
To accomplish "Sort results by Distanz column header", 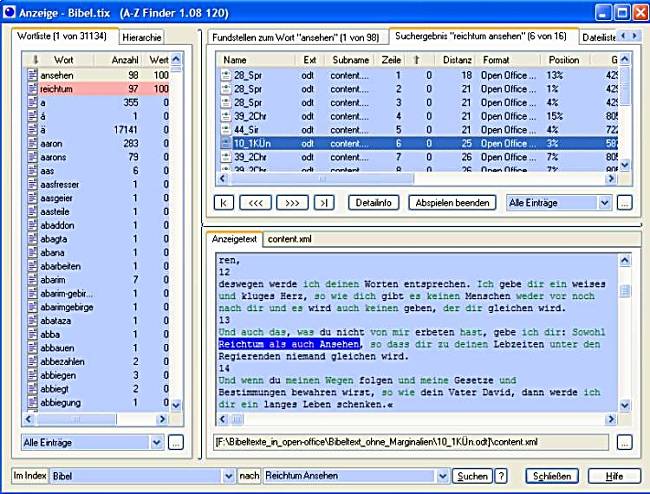I will [457, 60].
